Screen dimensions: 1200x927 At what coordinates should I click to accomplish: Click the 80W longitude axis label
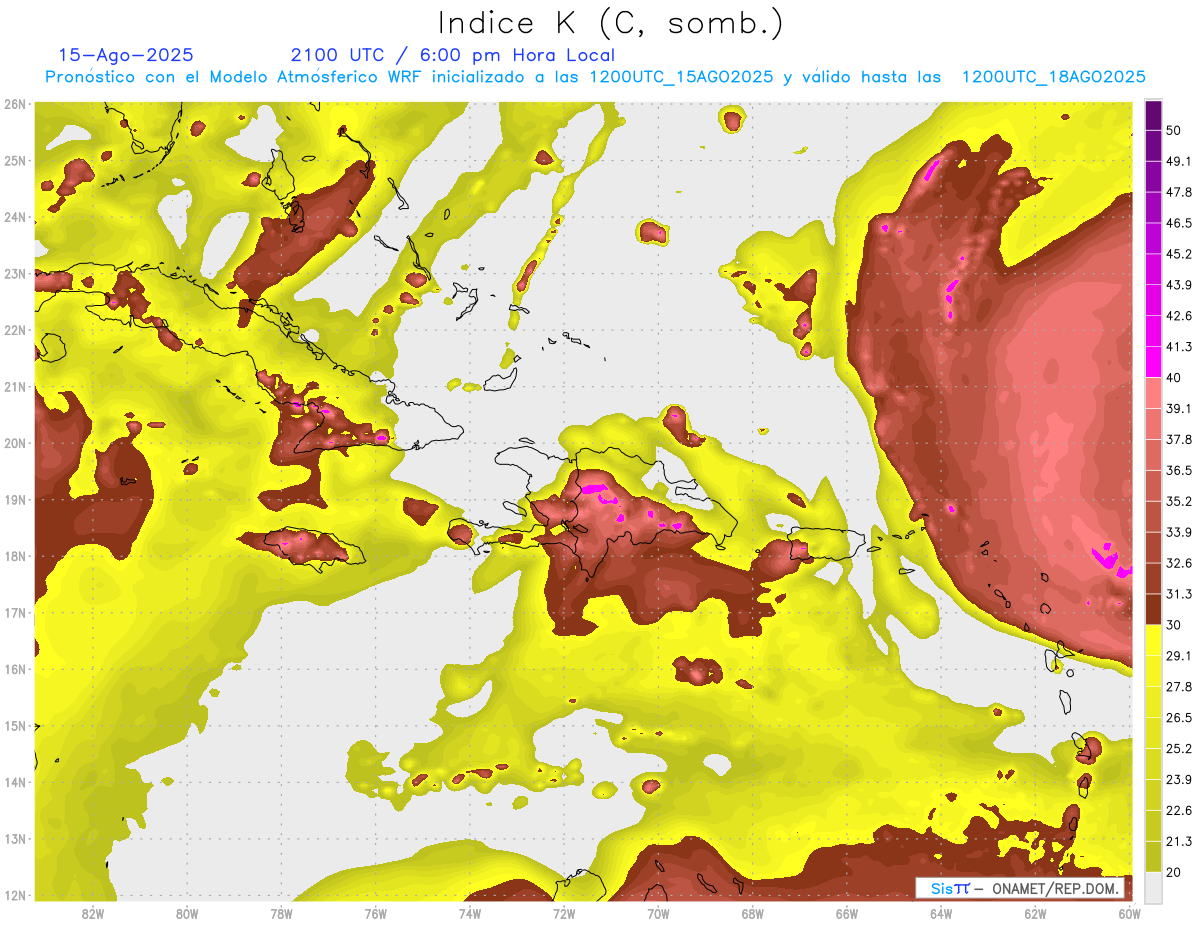[187, 913]
